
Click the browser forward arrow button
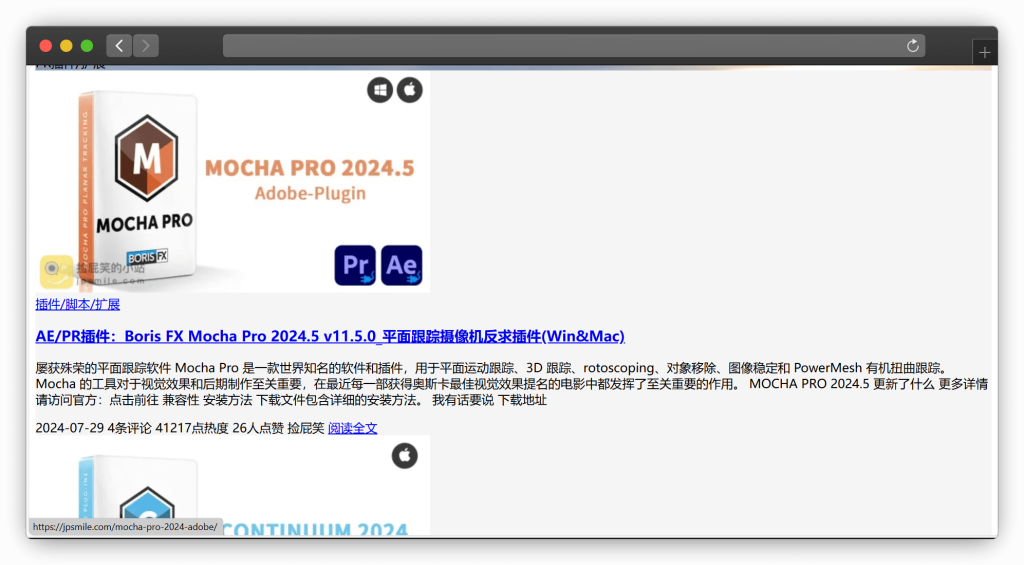pos(146,46)
